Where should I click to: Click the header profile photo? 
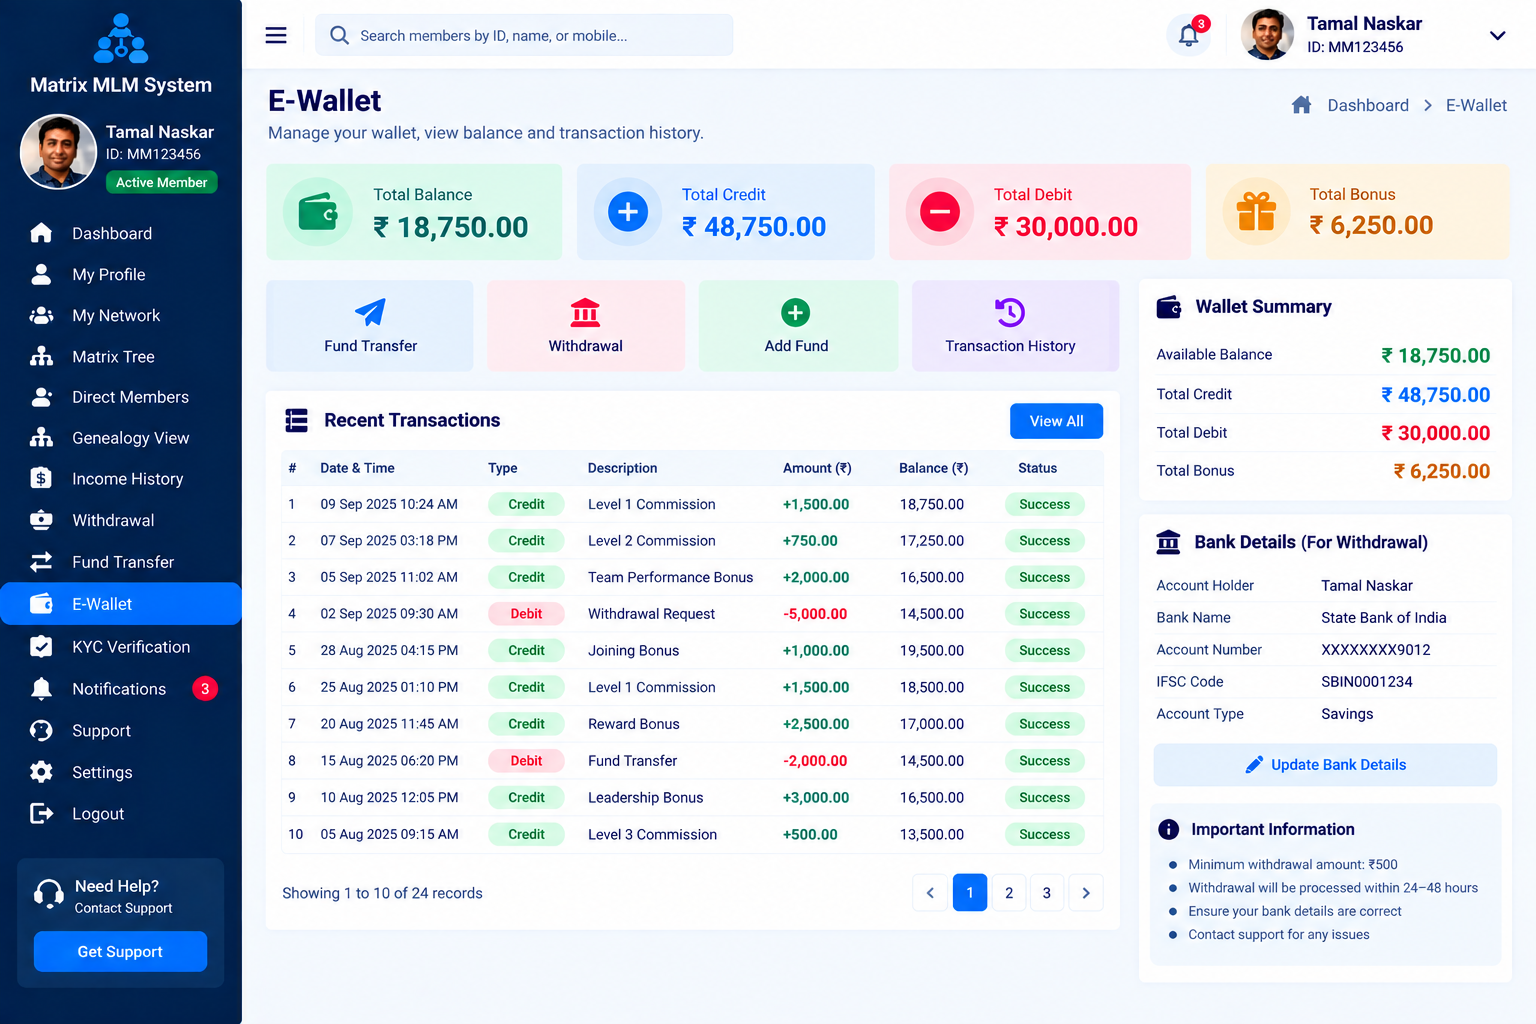tap(1267, 35)
